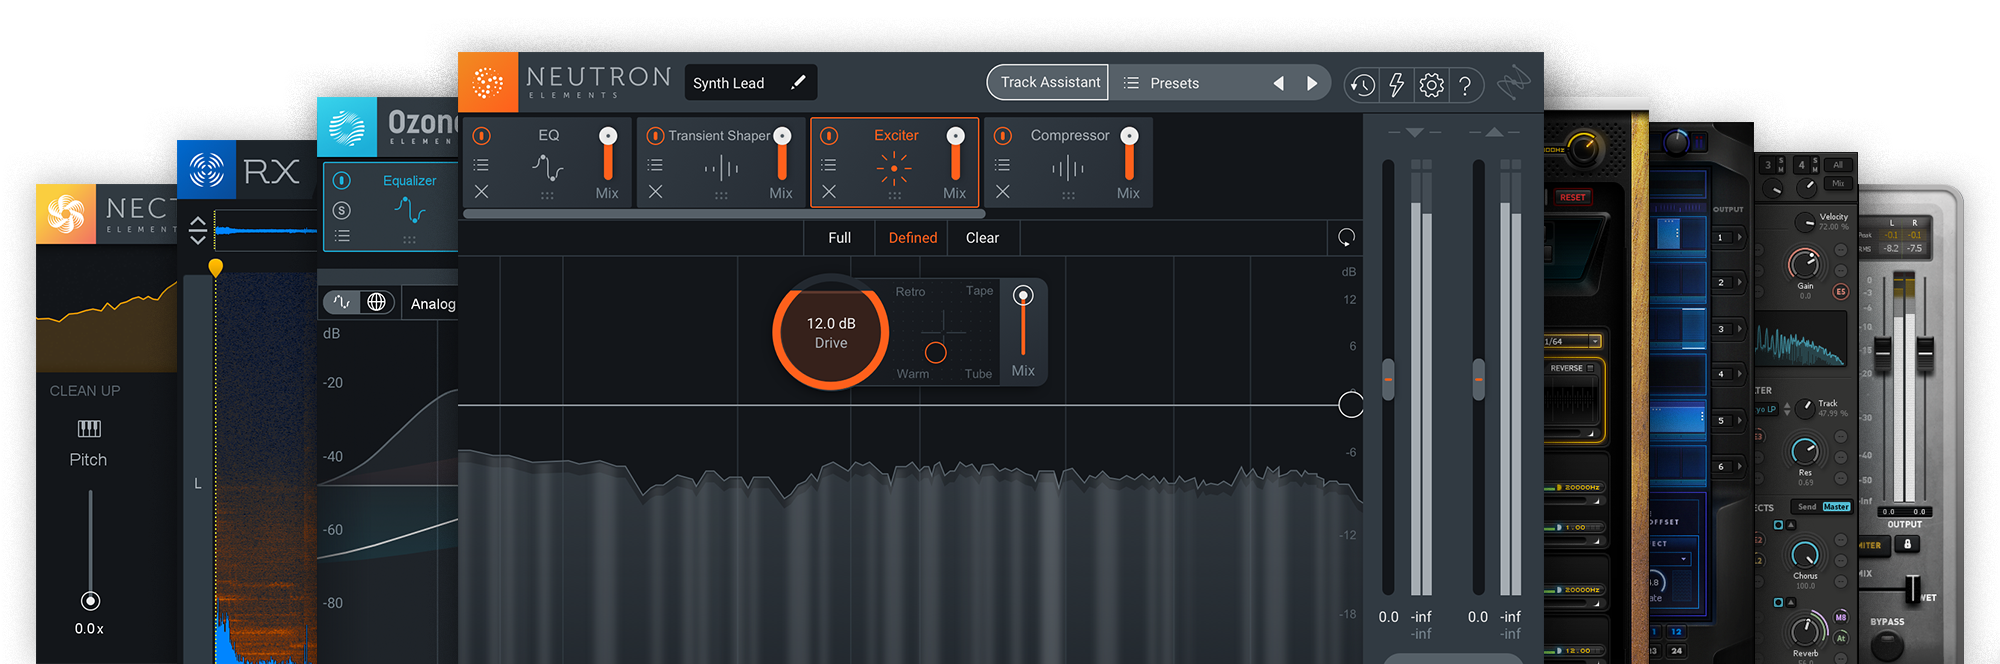
Task: Click the lock icon in the silver plugin
Action: click(1907, 544)
